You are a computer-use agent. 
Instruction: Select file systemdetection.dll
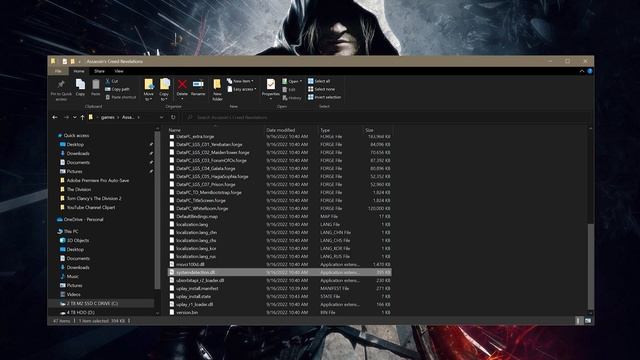point(280,272)
